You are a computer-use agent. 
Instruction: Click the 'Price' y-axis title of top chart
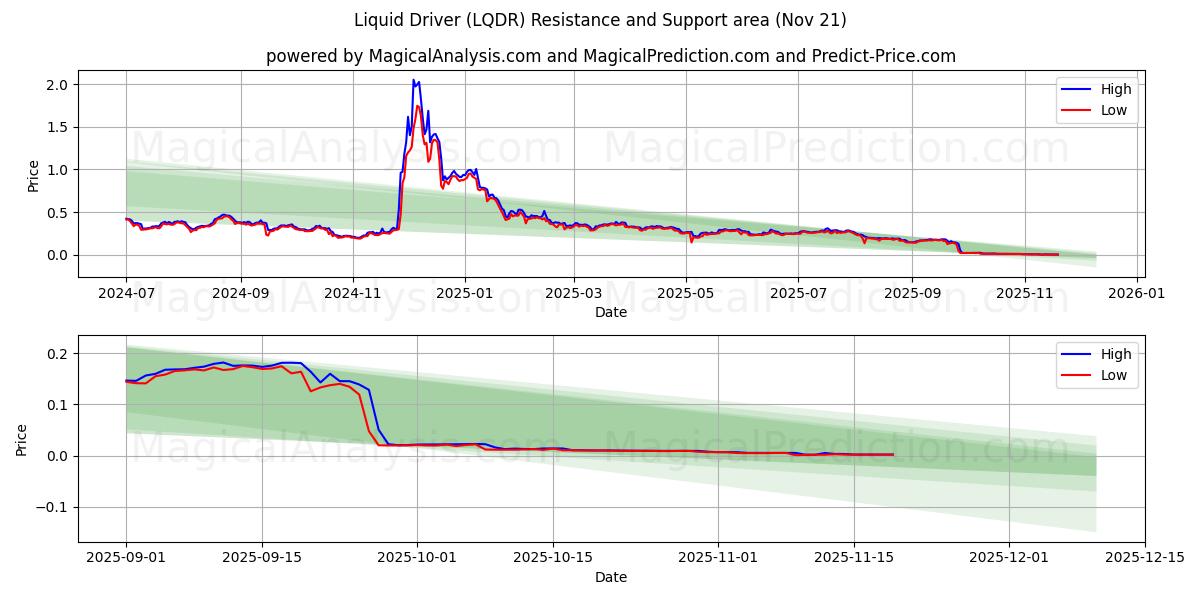[33, 174]
